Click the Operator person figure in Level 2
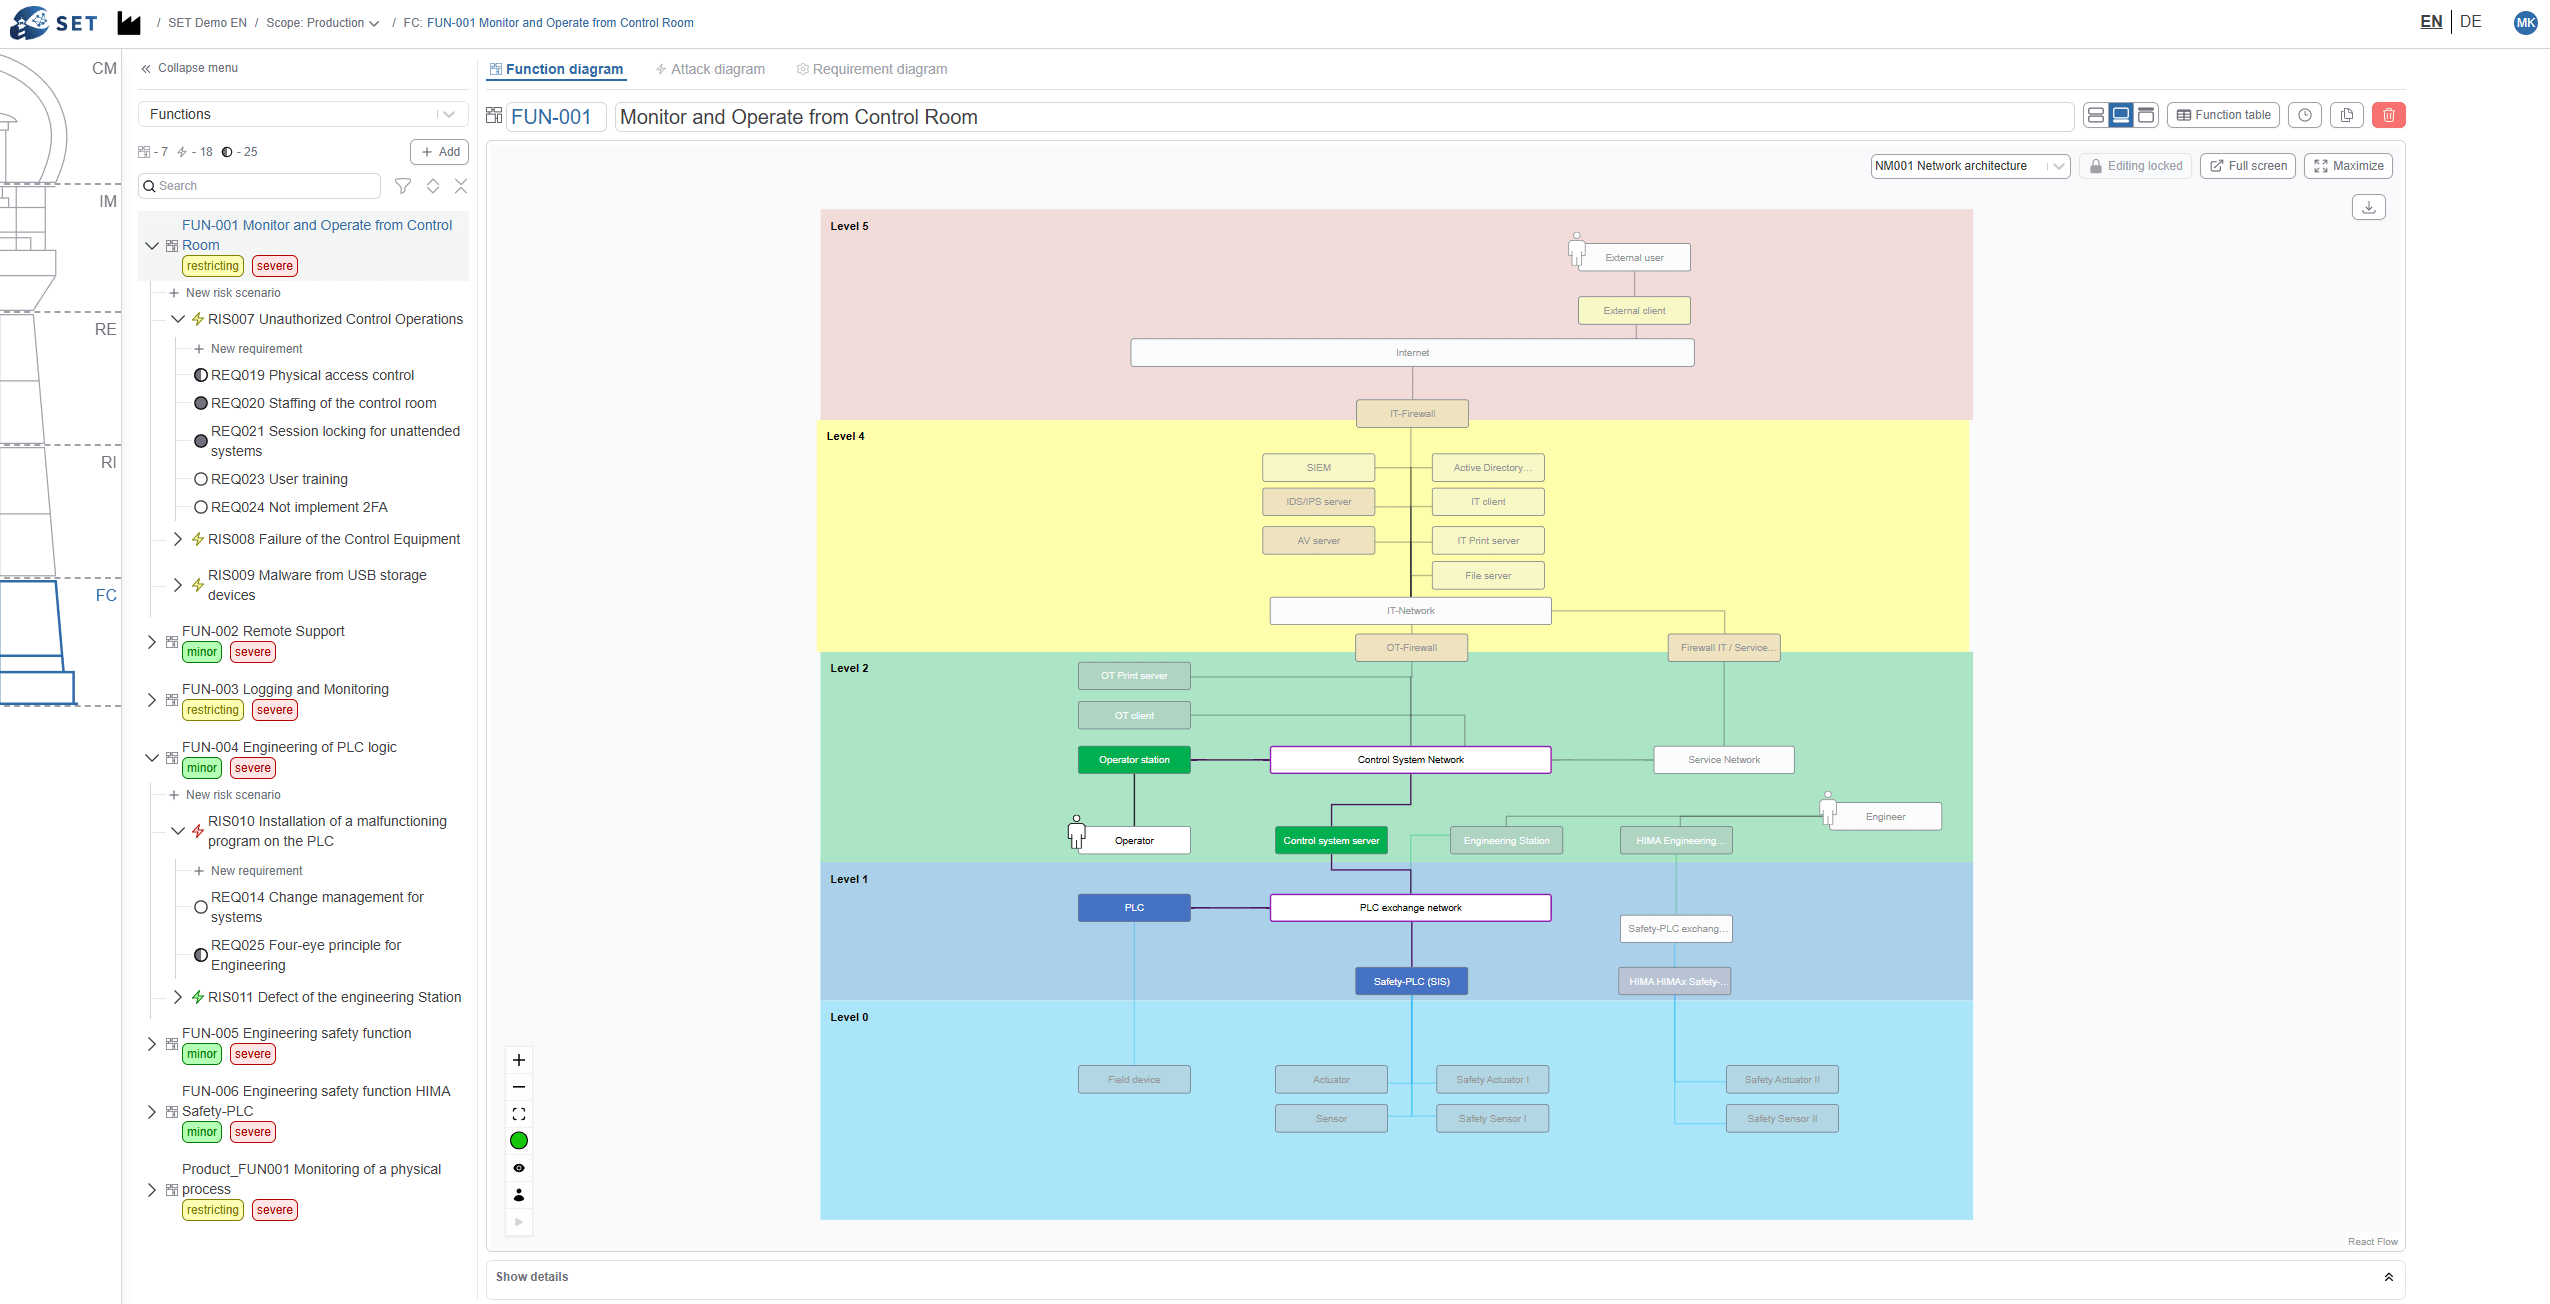Image resolution: width=2550 pixels, height=1304 pixels. [1076, 832]
